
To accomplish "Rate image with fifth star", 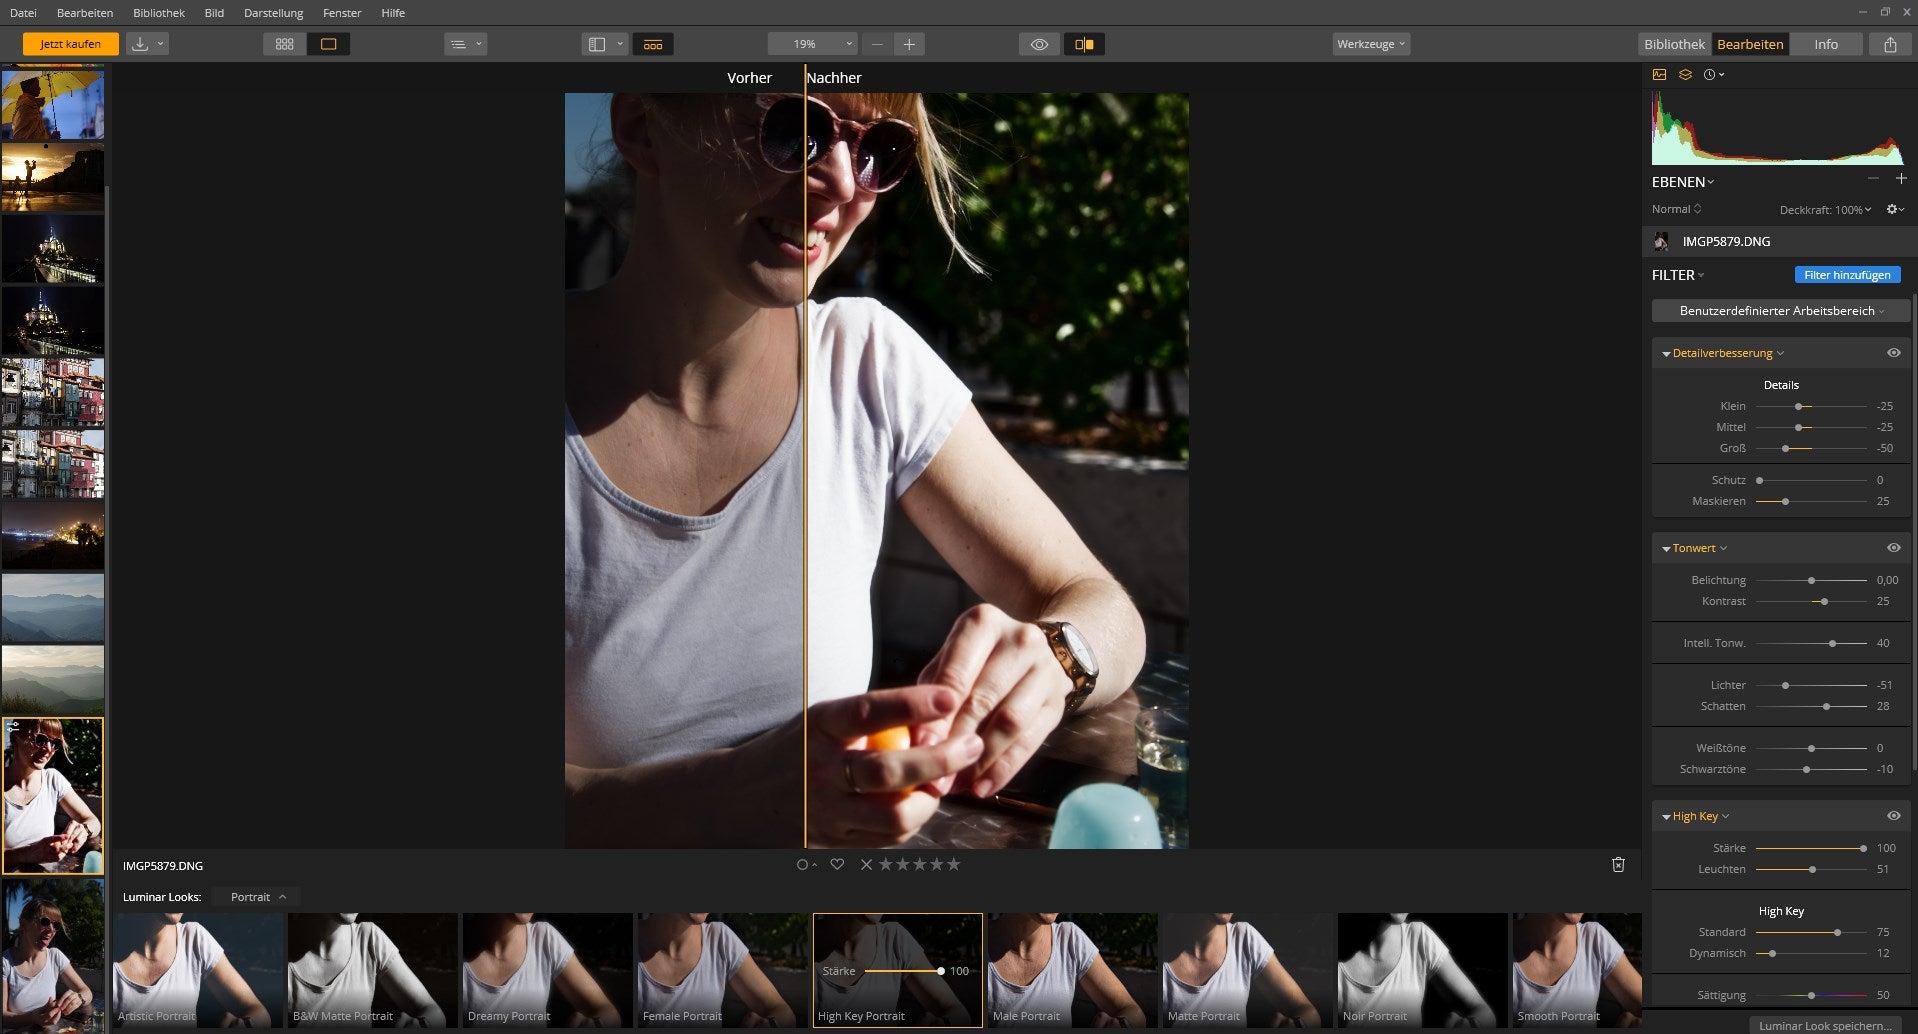I will click(954, 865).
